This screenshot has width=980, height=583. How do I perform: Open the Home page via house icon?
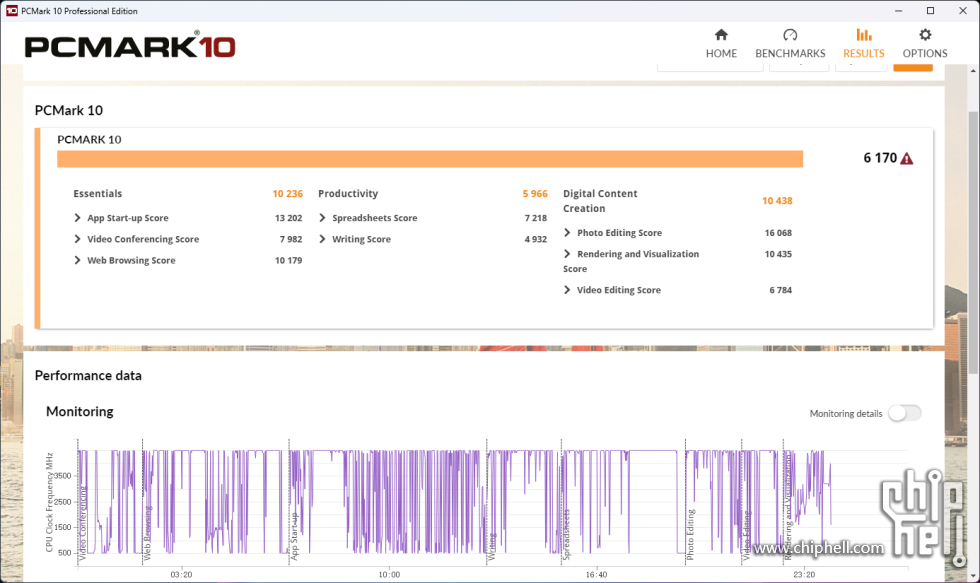[721, 35]
